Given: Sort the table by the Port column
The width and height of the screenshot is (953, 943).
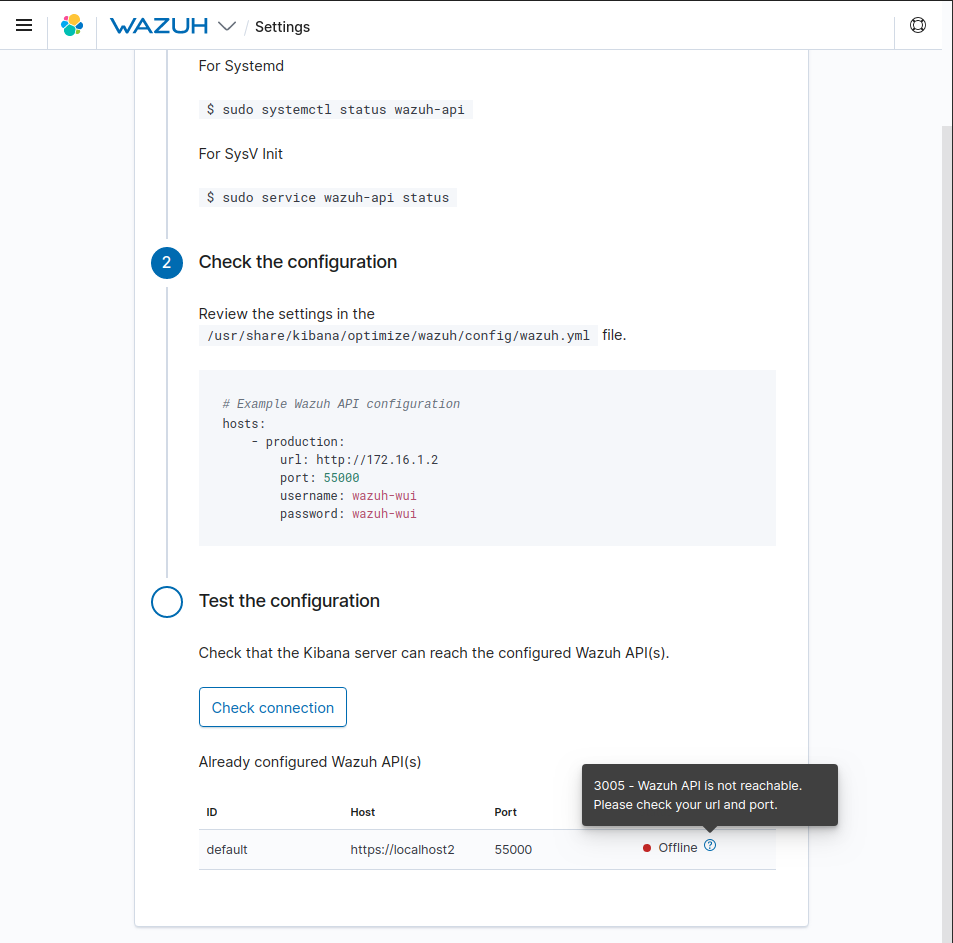Looking at the screenshot, I should [505, 812].
